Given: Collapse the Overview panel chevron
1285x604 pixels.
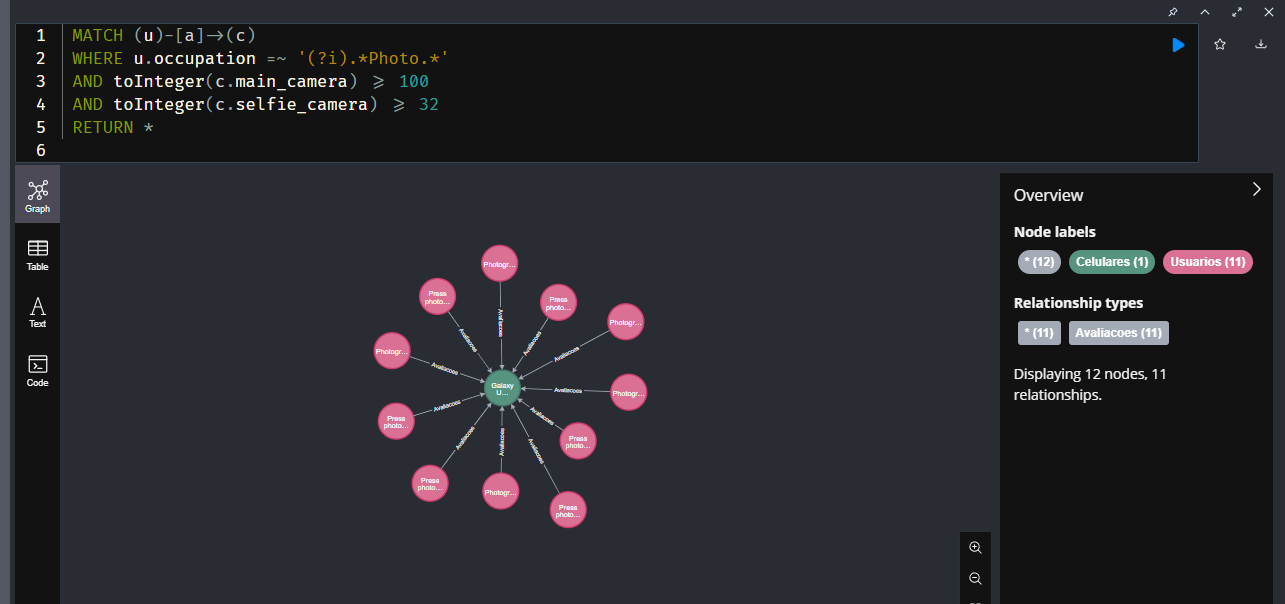Looking at the screenshot, I should (x=1256, y=188).
